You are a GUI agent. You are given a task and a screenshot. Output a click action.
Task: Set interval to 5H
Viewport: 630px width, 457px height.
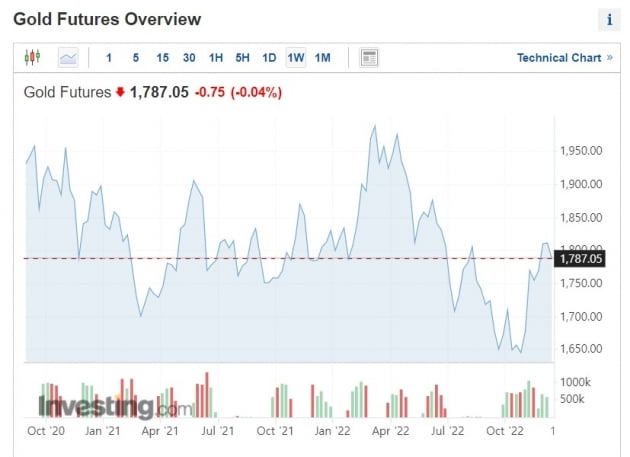click(243, 58)
